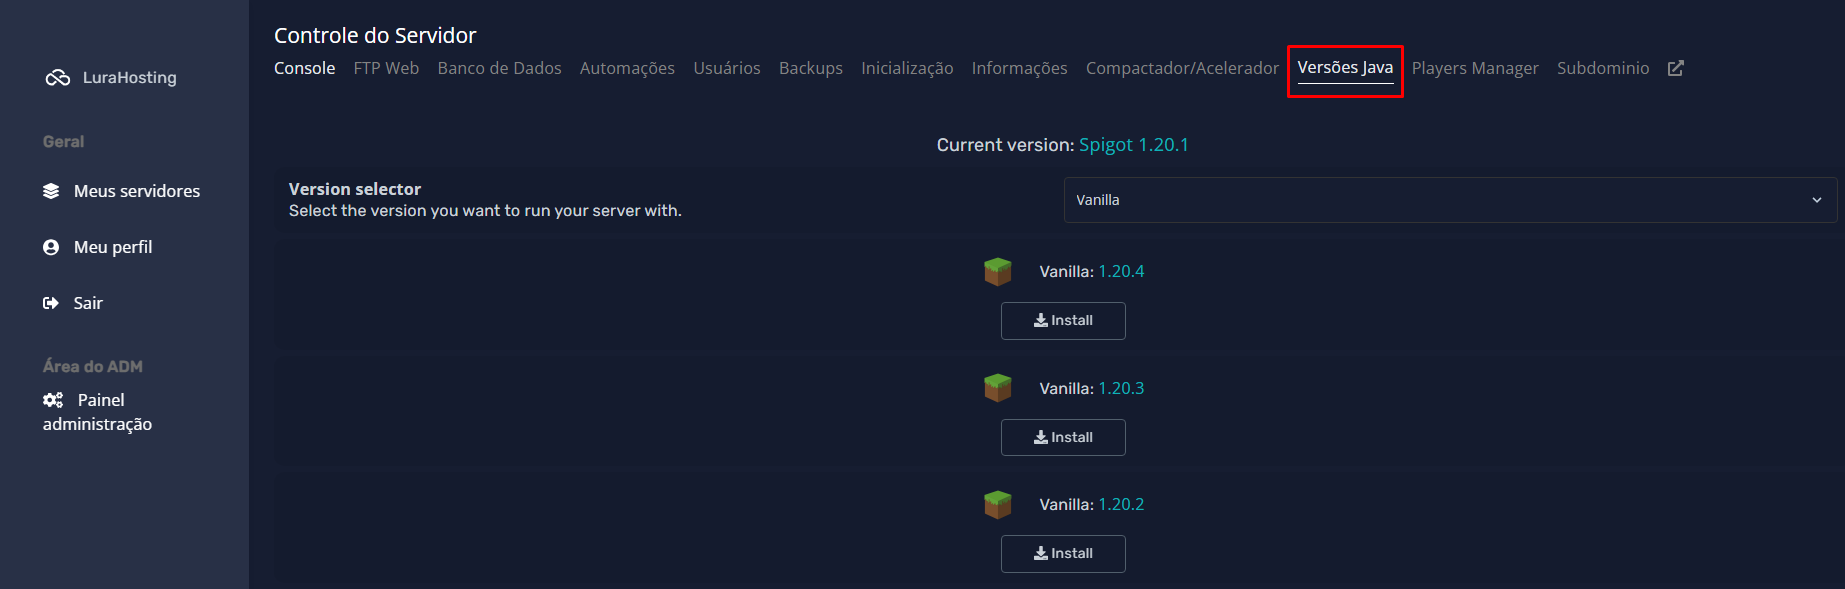The height and width of the screenshot is (589, 1845).
Task: Click the LuraHosting brand name
Action: pyautogui.click(x=130, y=78)
